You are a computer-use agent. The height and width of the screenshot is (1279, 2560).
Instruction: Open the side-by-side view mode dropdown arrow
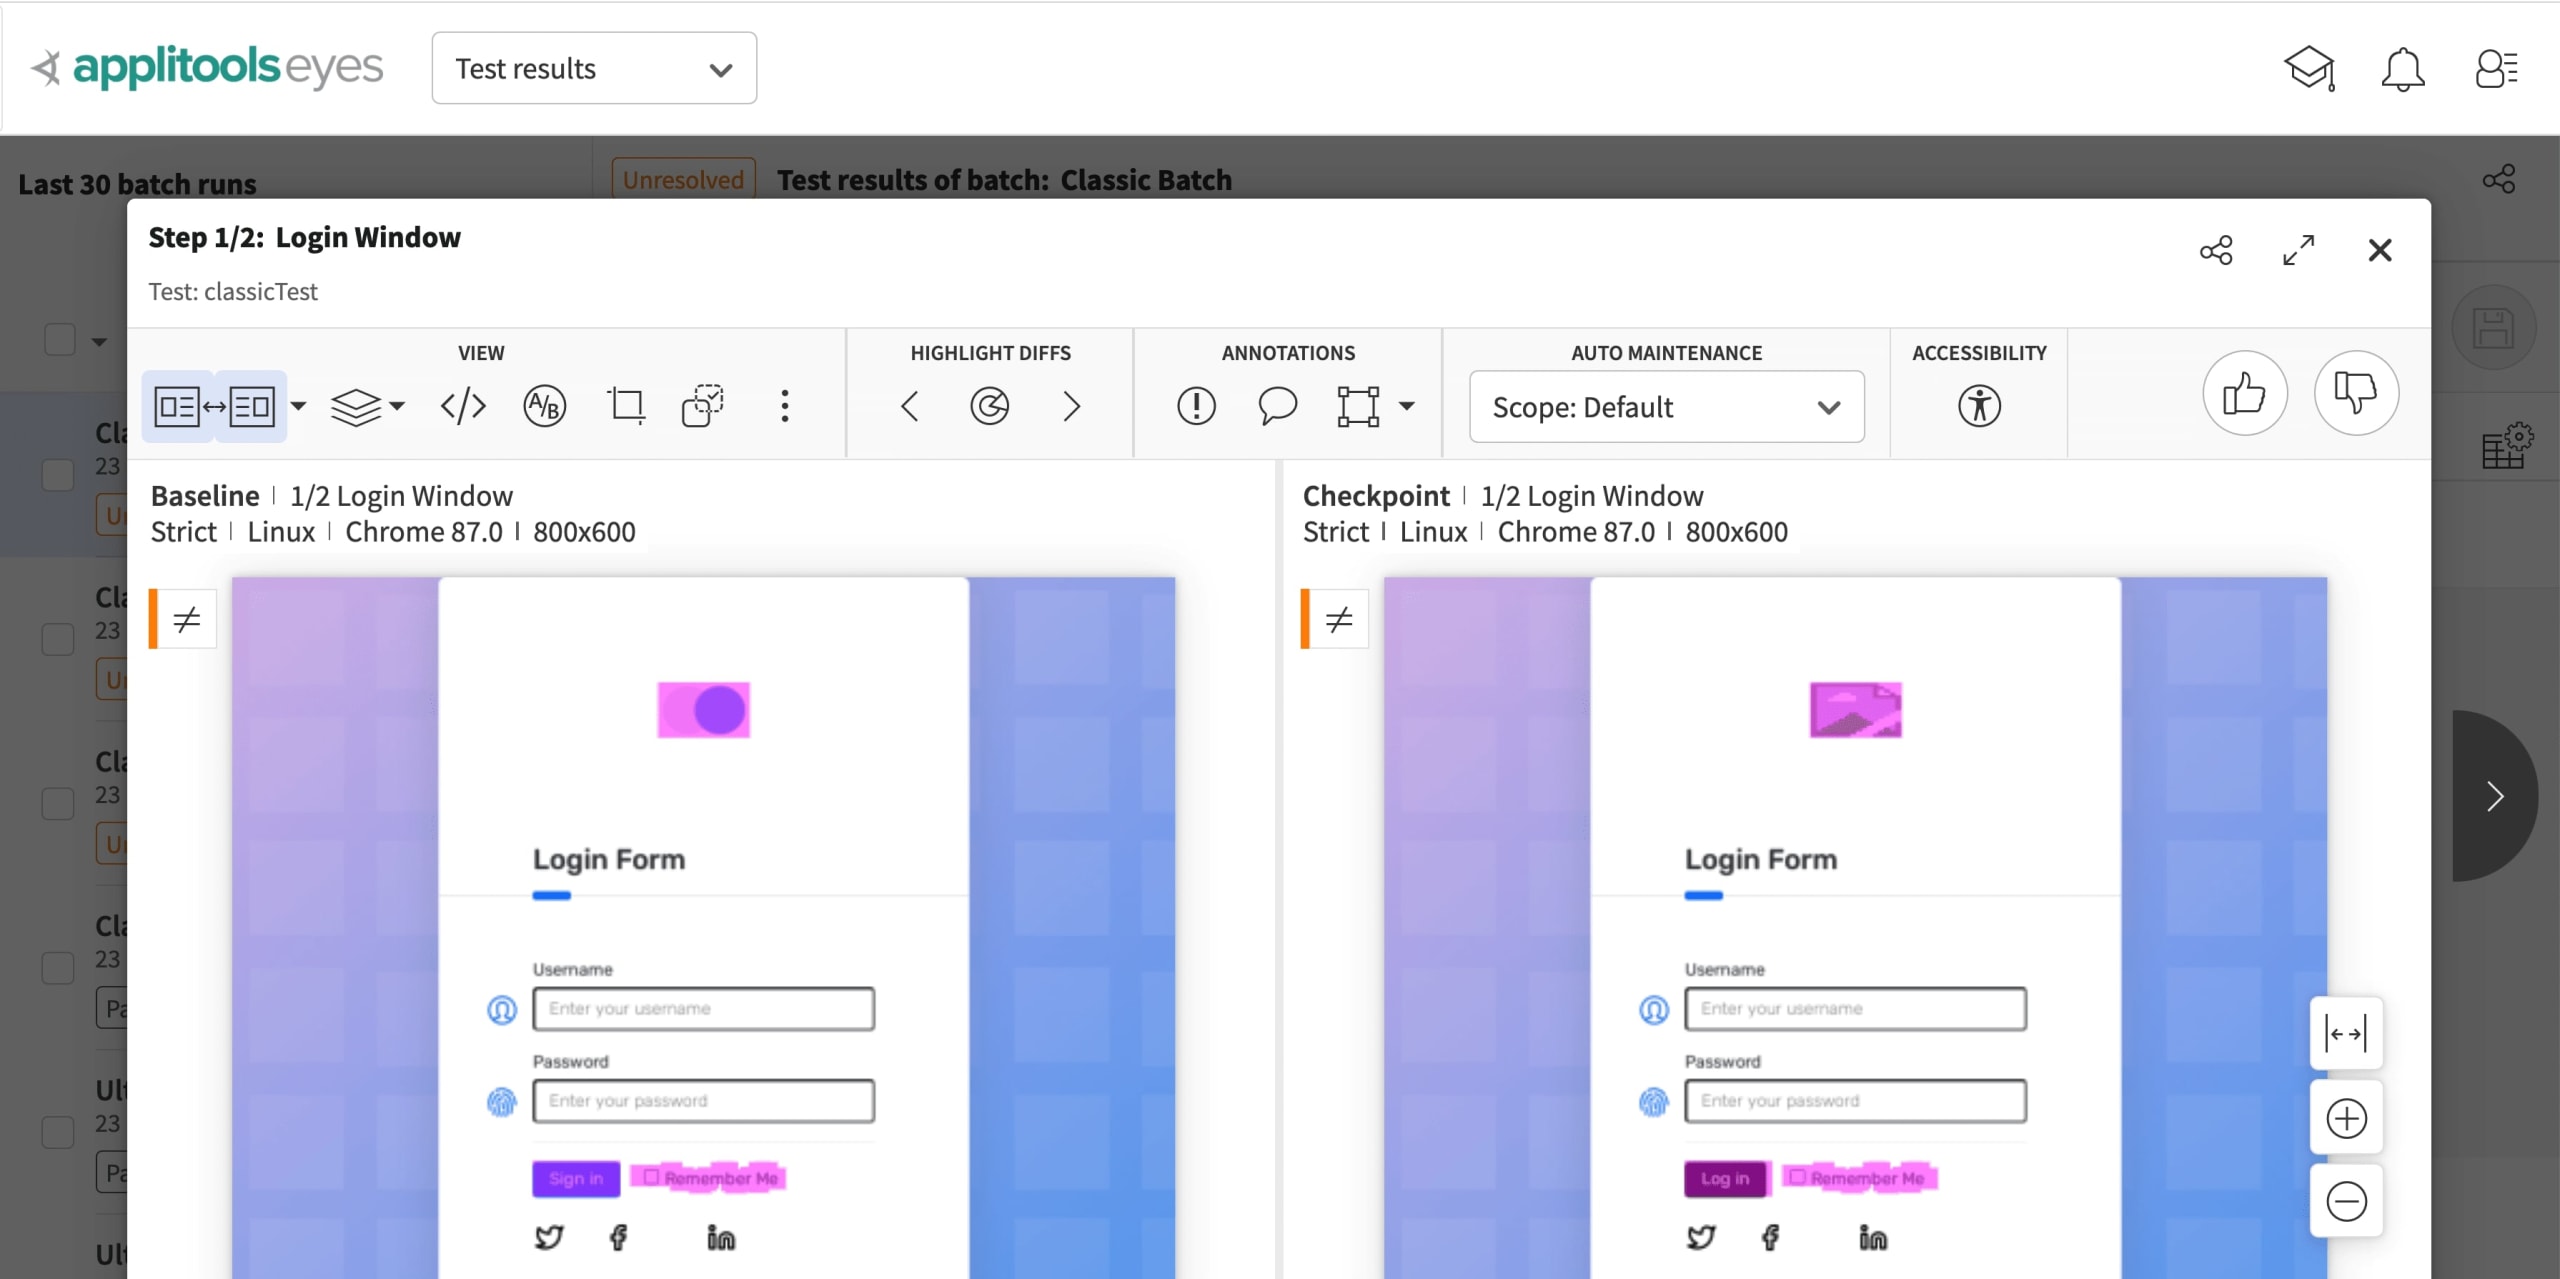tap(298, 406)
